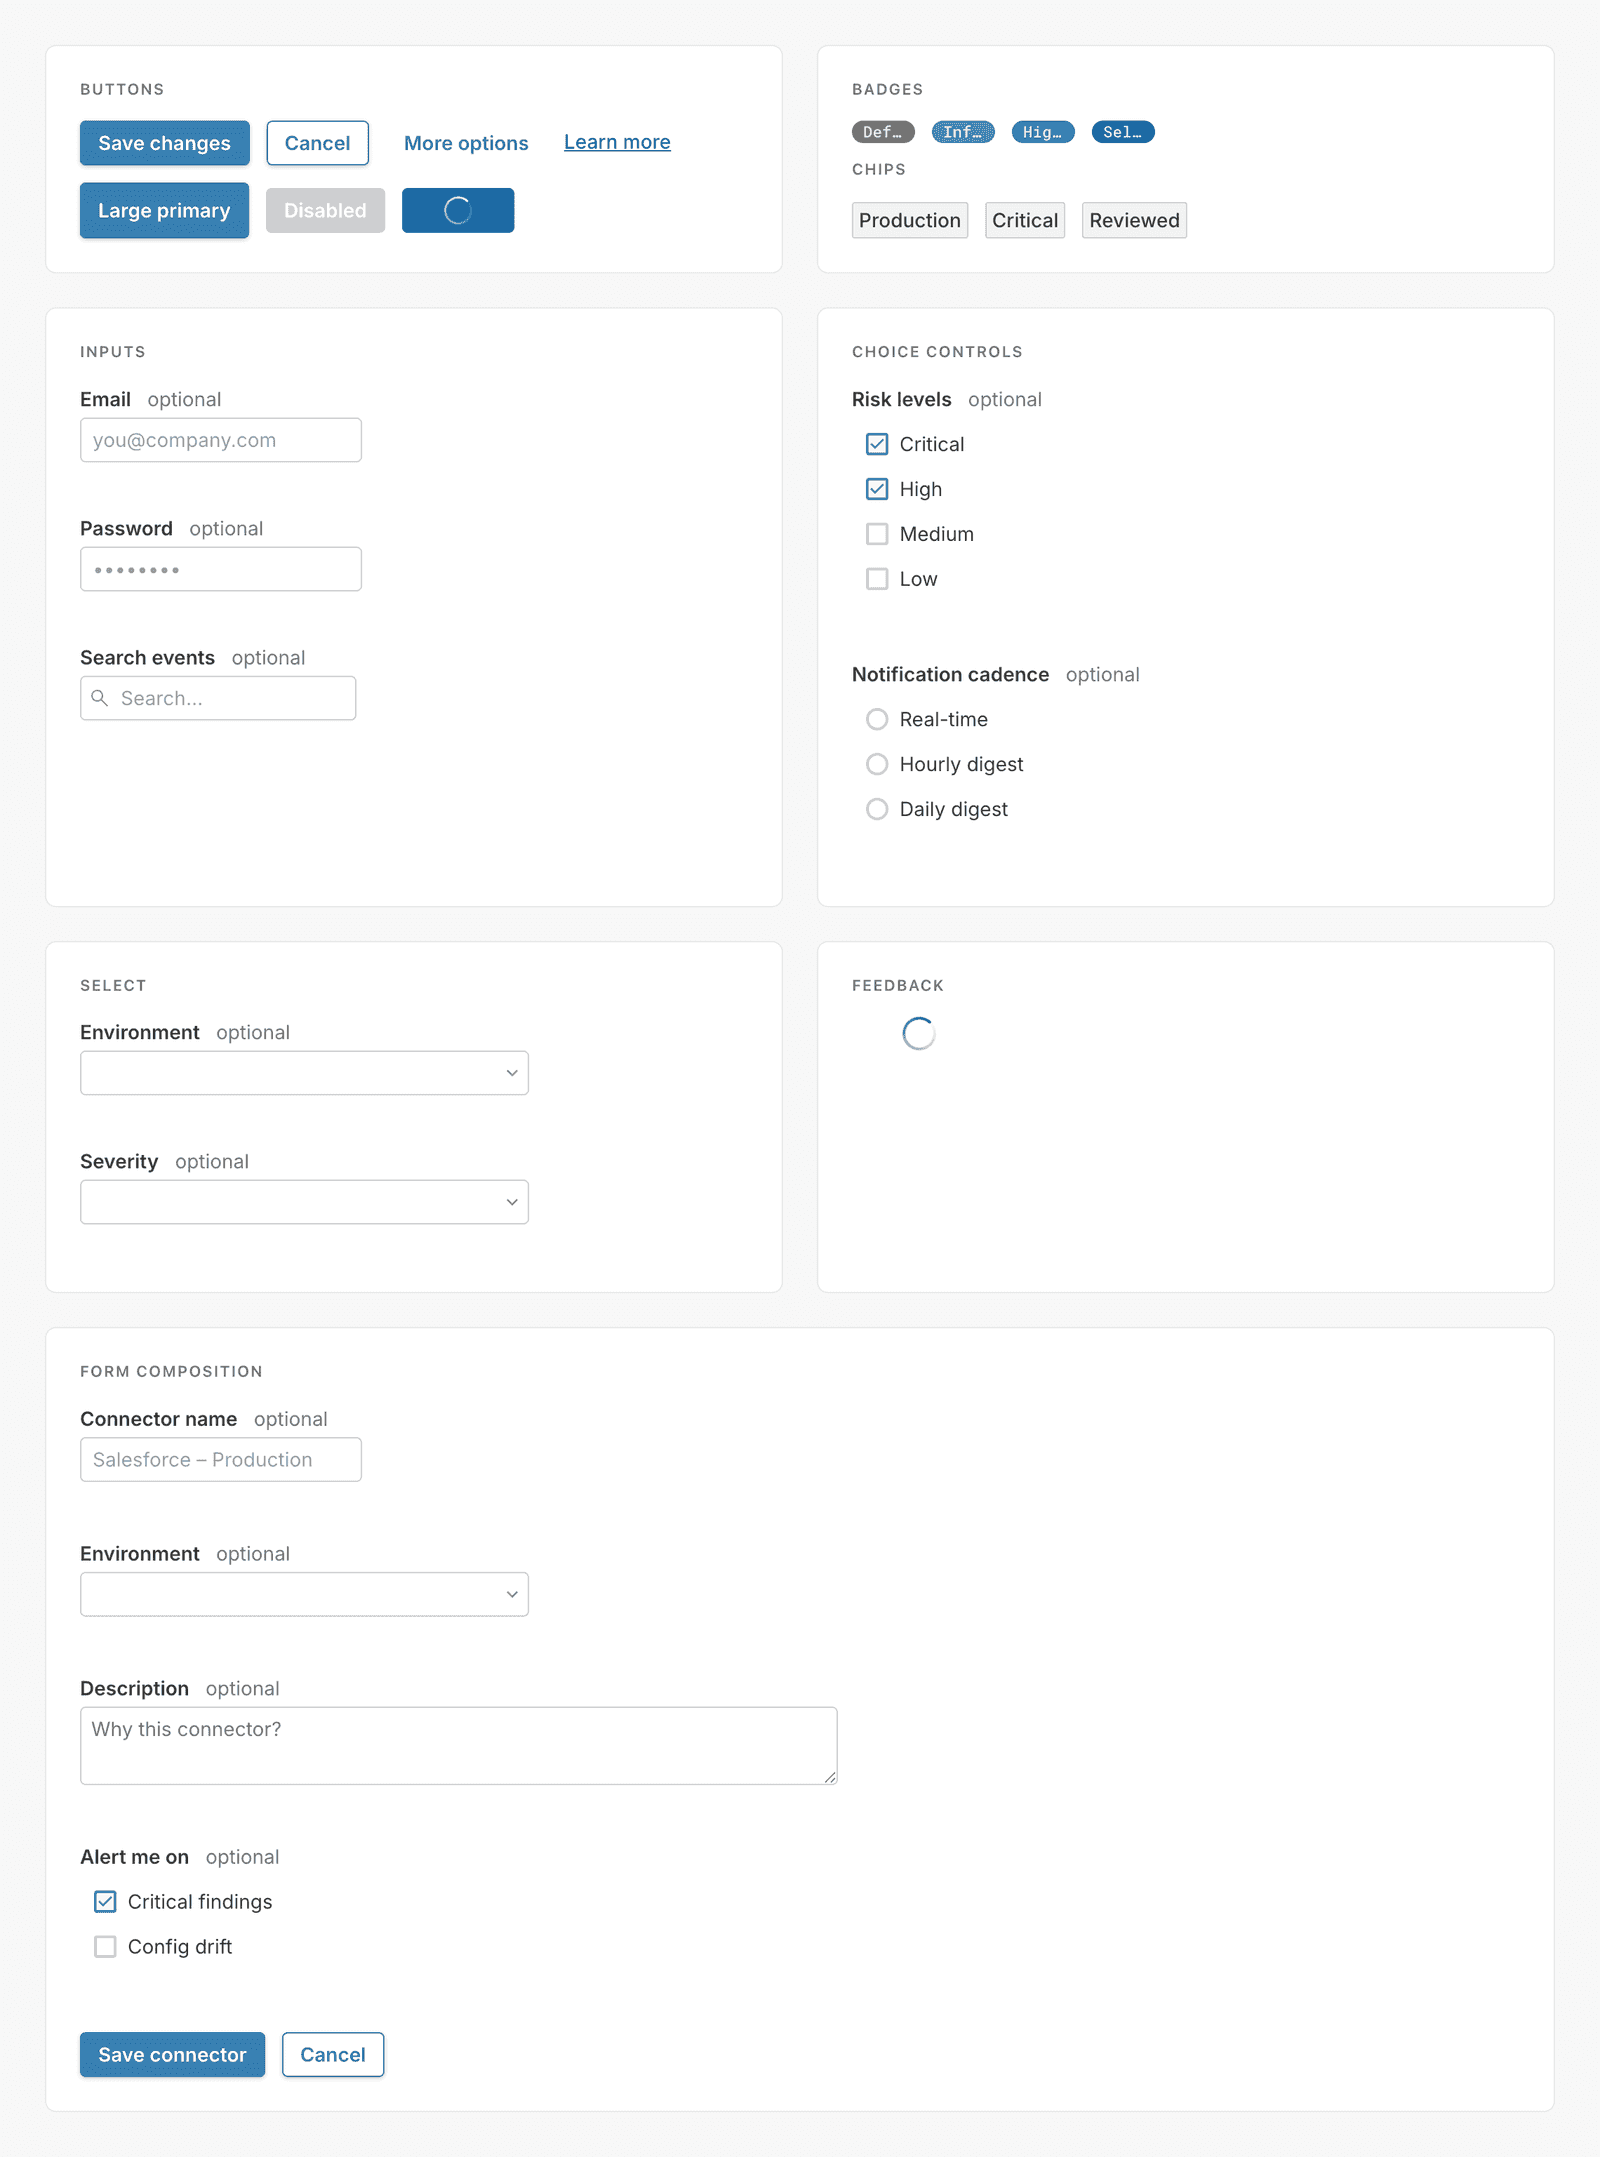
Task: Click the Production chip
Action: tap(910, 220)
